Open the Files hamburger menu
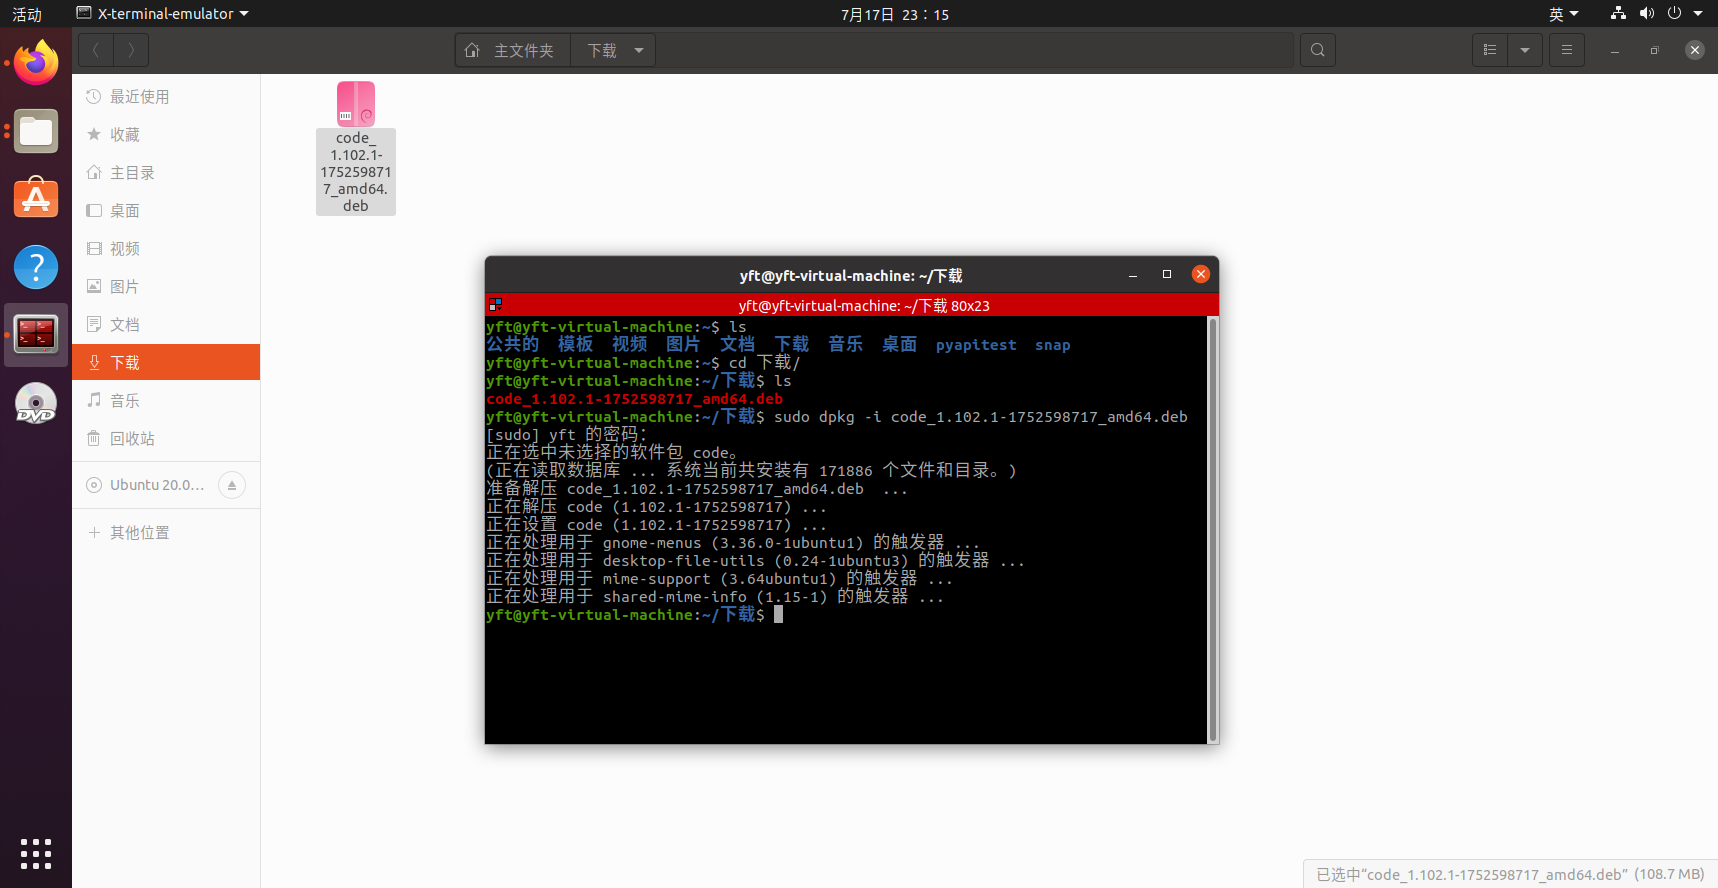This screenshot has height=888, width=1718. 1567,50
